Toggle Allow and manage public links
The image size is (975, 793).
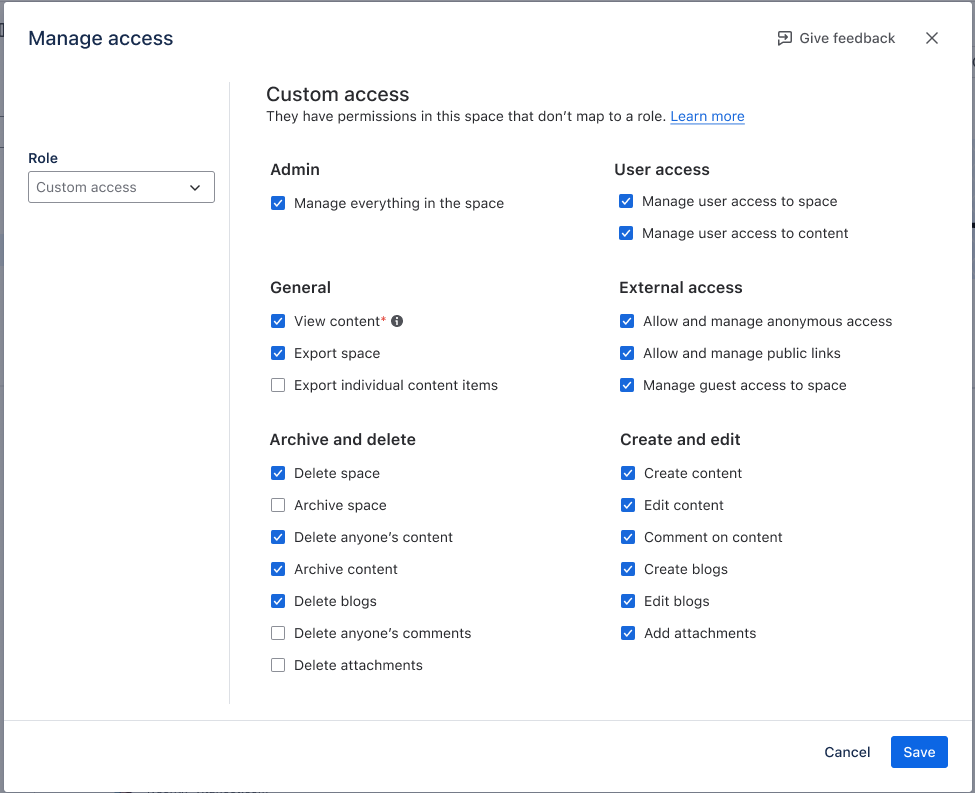point(627,353)
